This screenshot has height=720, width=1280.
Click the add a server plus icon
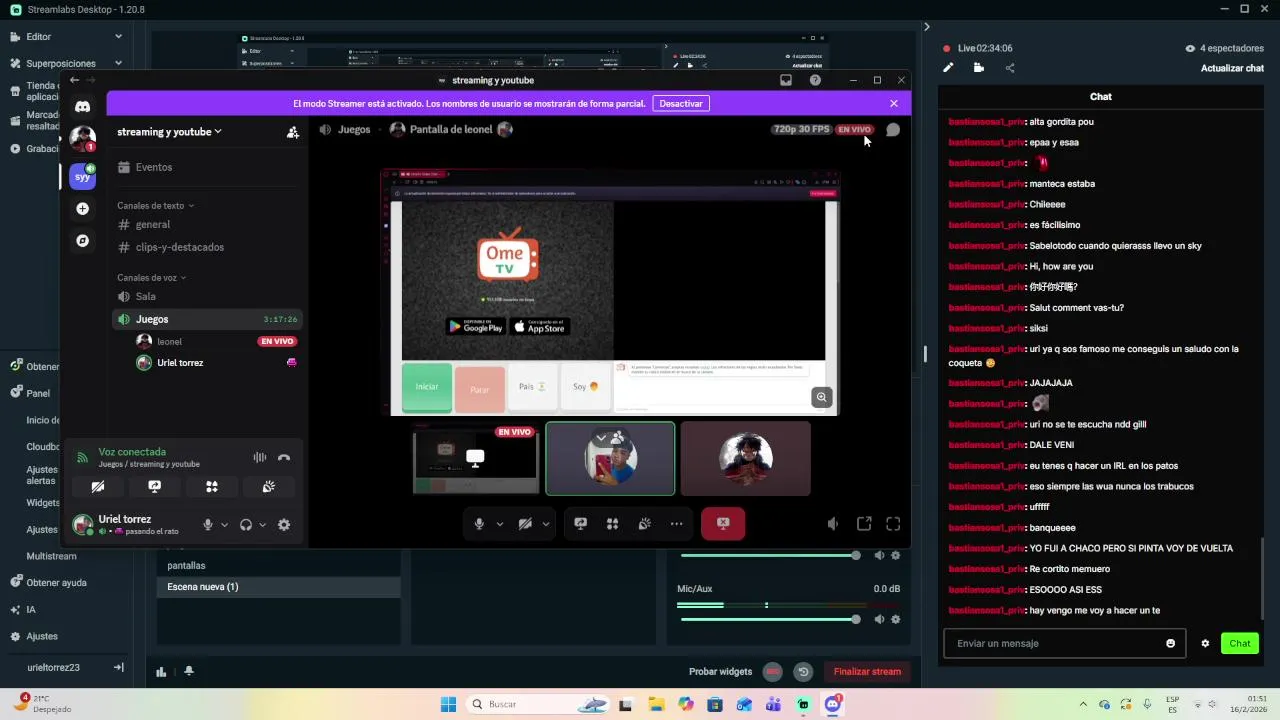pyautogui.click(x=83, y=209)
